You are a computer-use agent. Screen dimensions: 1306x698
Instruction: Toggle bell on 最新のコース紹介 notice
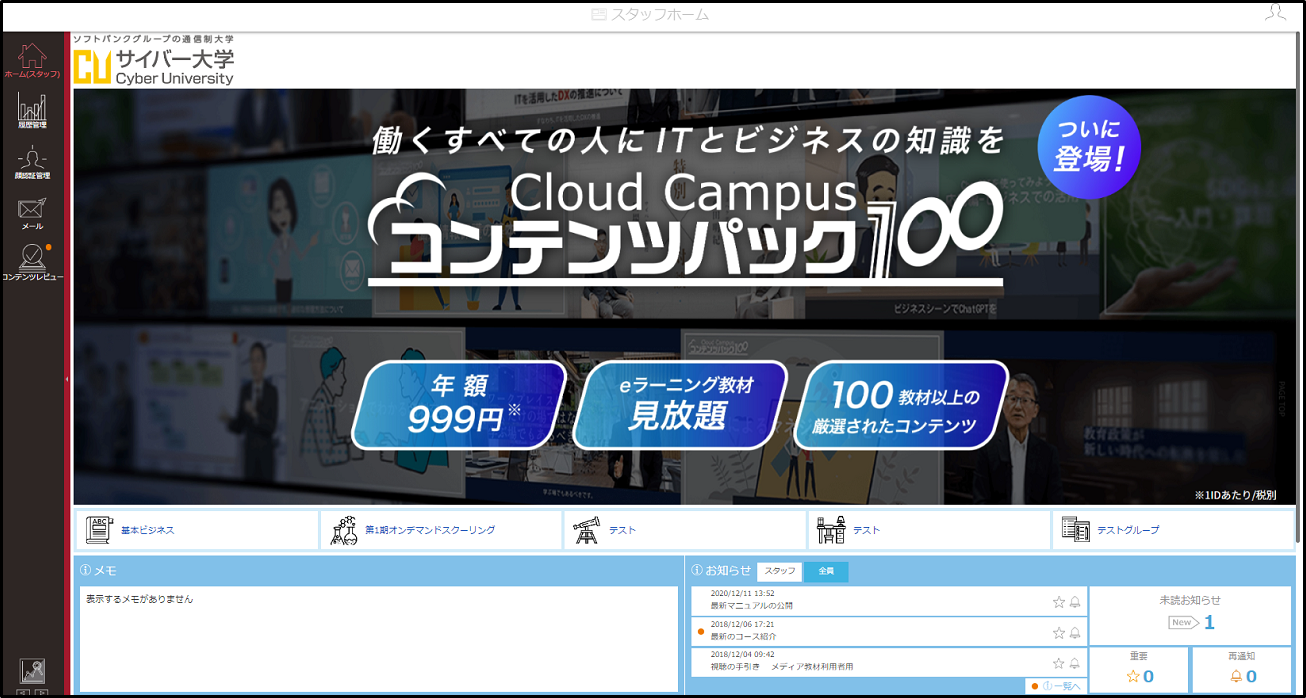tap(1075, 633)
